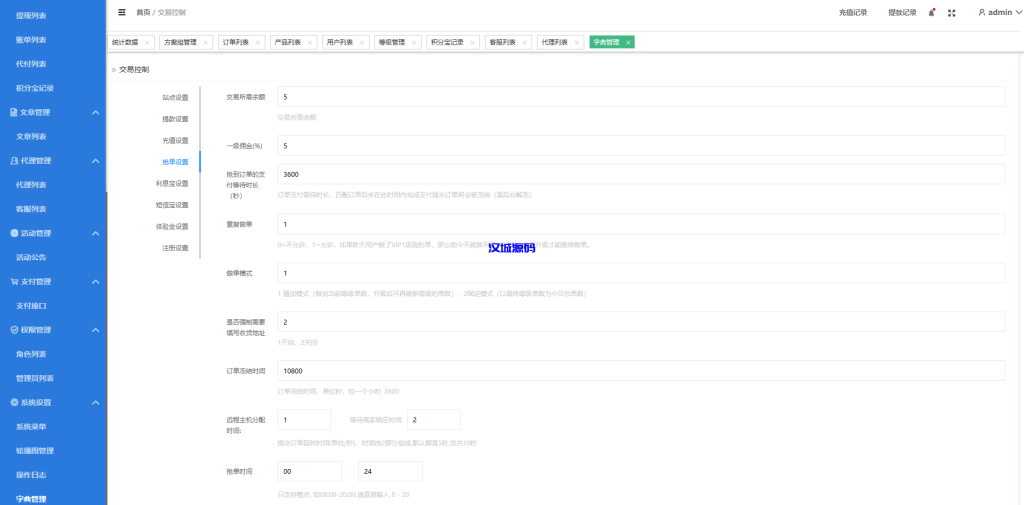Open 充值记录 link in header

853,12
